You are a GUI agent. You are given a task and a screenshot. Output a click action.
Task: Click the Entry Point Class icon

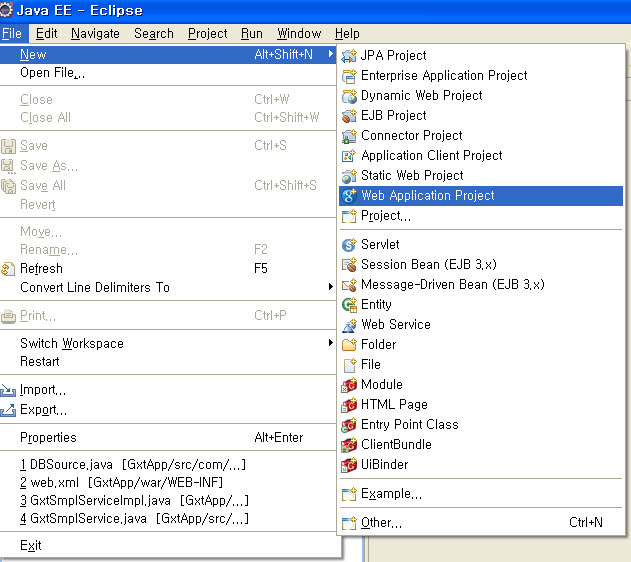pos(349,425)
